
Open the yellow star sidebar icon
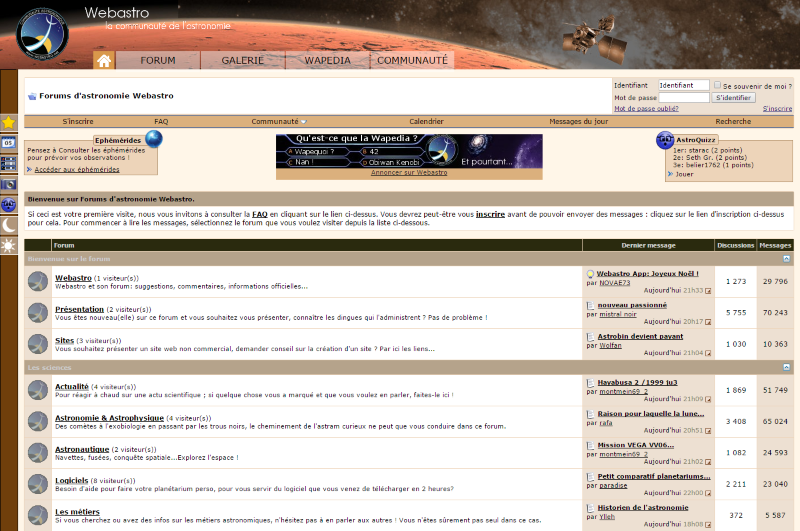[9, 122]
